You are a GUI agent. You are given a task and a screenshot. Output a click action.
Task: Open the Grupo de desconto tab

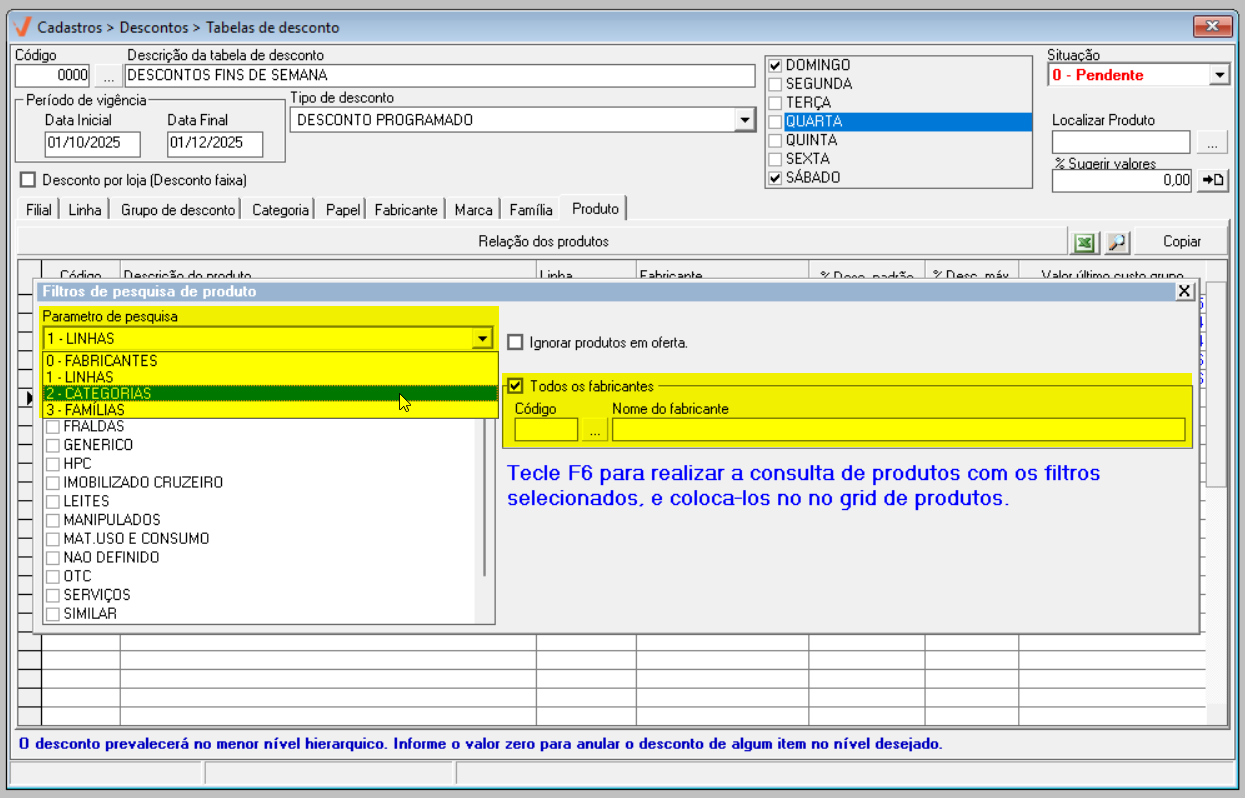178,210
